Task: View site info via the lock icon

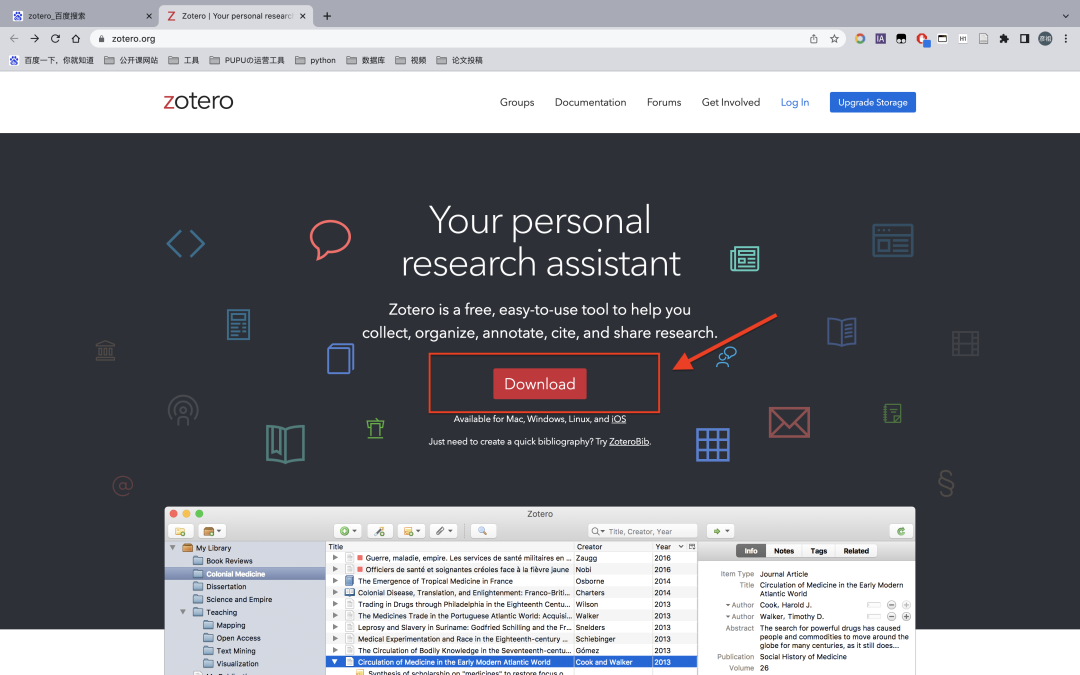Action: coord(101,39)
